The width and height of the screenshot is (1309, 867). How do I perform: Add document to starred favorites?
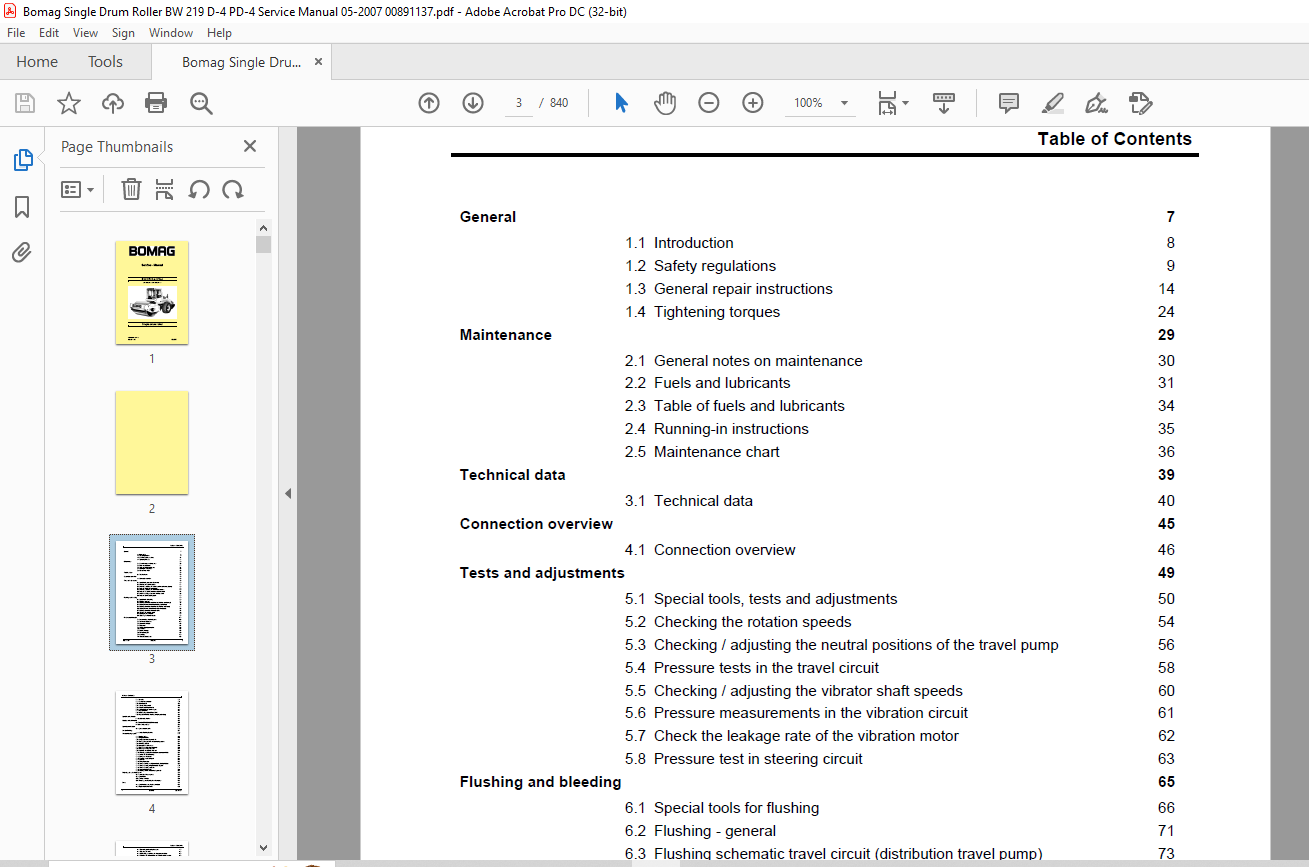(69, 103)
